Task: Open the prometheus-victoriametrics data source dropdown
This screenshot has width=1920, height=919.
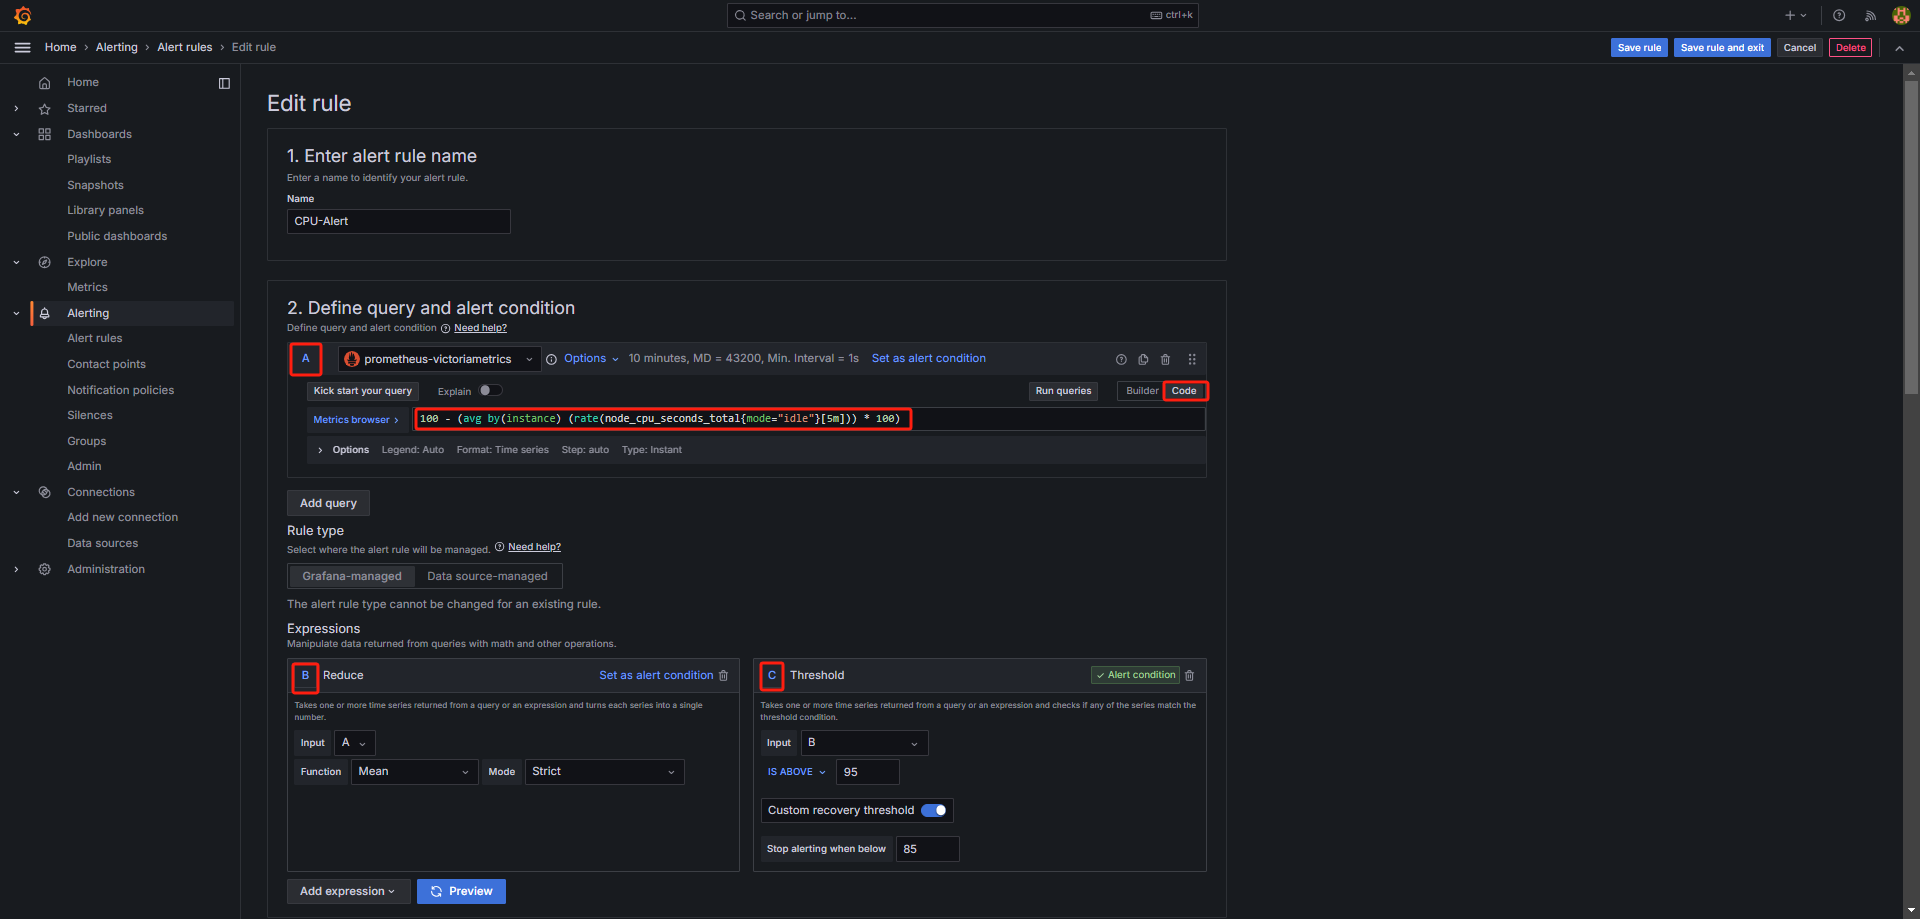Action: click(x=439, y=359)
